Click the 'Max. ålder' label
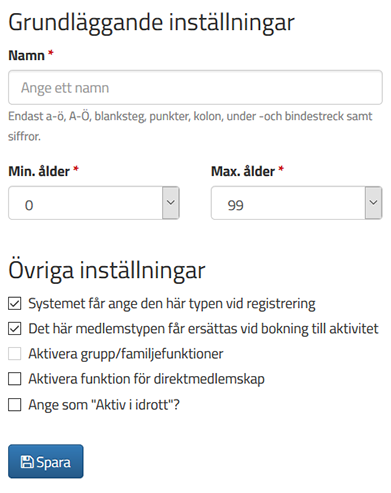 click(243, 171)
